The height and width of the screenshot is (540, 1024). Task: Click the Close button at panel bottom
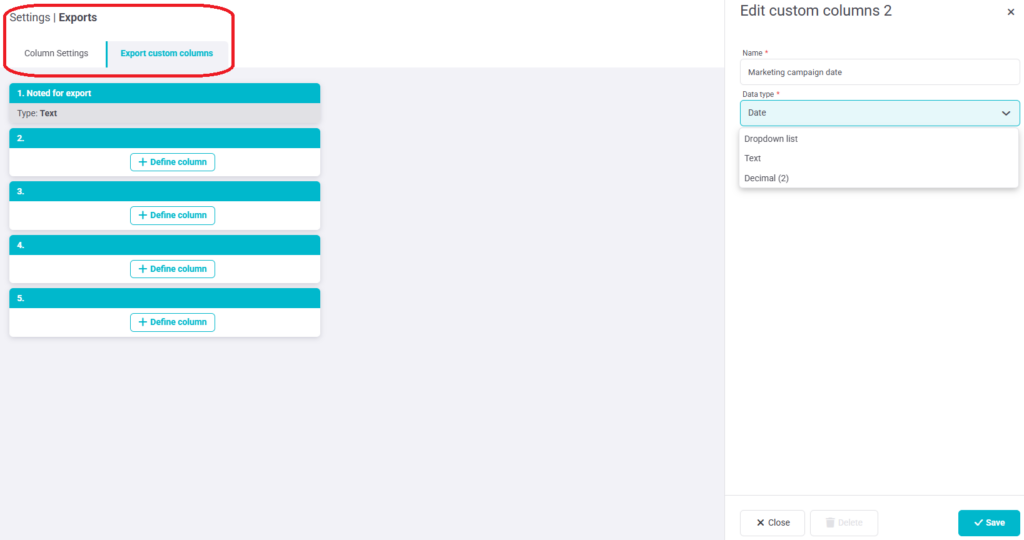[773, 523]
